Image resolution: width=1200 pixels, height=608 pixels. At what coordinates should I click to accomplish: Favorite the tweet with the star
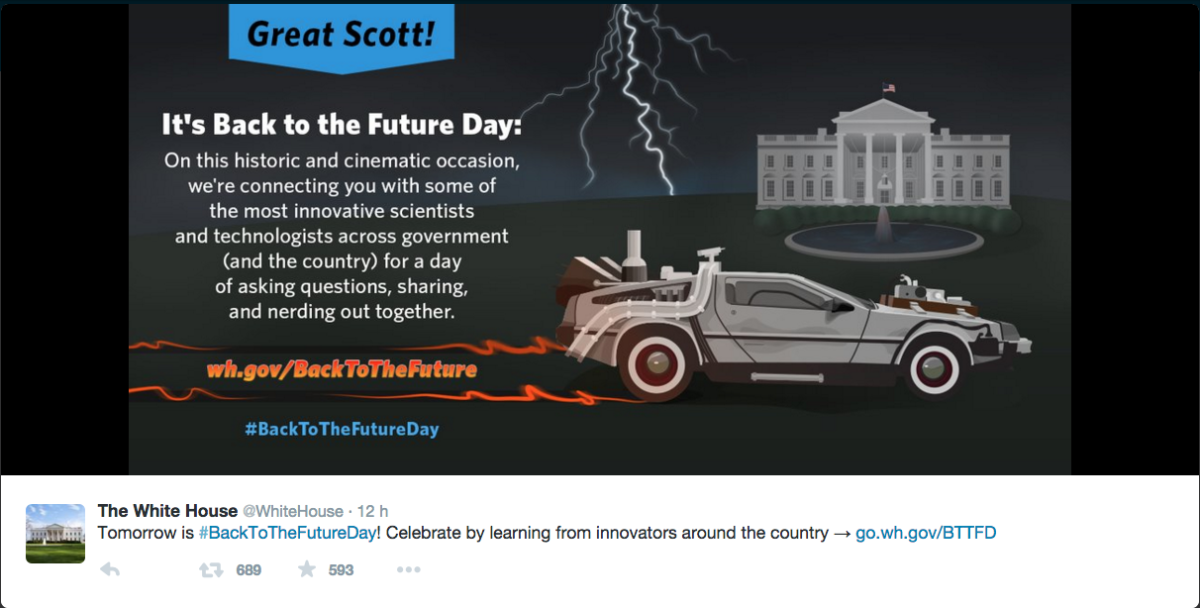[307, 570]
